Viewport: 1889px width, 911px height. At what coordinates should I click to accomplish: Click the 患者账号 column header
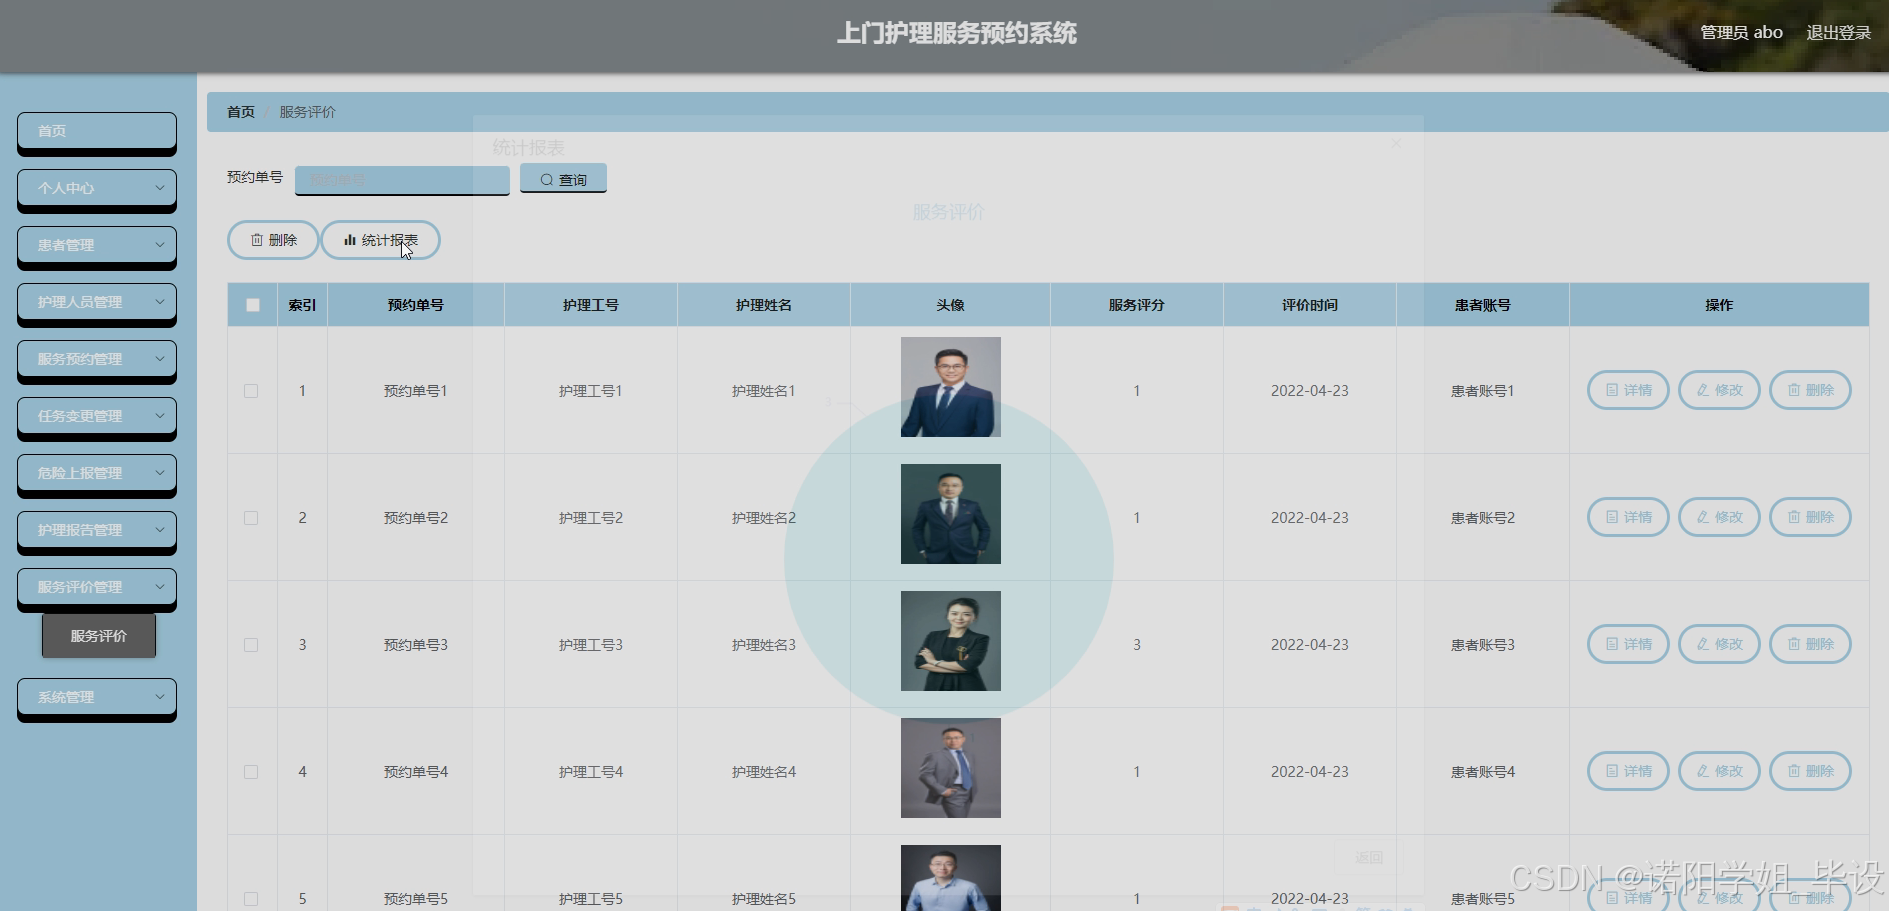pos(1483,305)
